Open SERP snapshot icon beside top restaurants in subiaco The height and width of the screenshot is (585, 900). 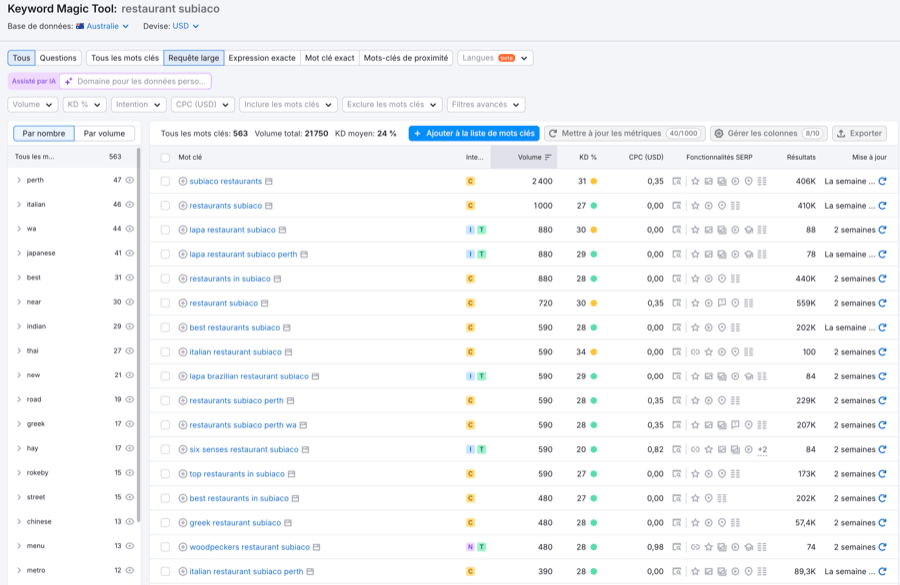tap(292, 474)
